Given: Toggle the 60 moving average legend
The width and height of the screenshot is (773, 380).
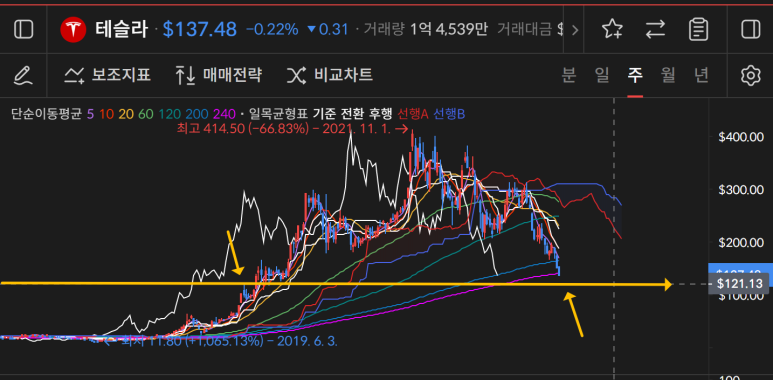Looking at the screenshot, I should tap(146, 114).
